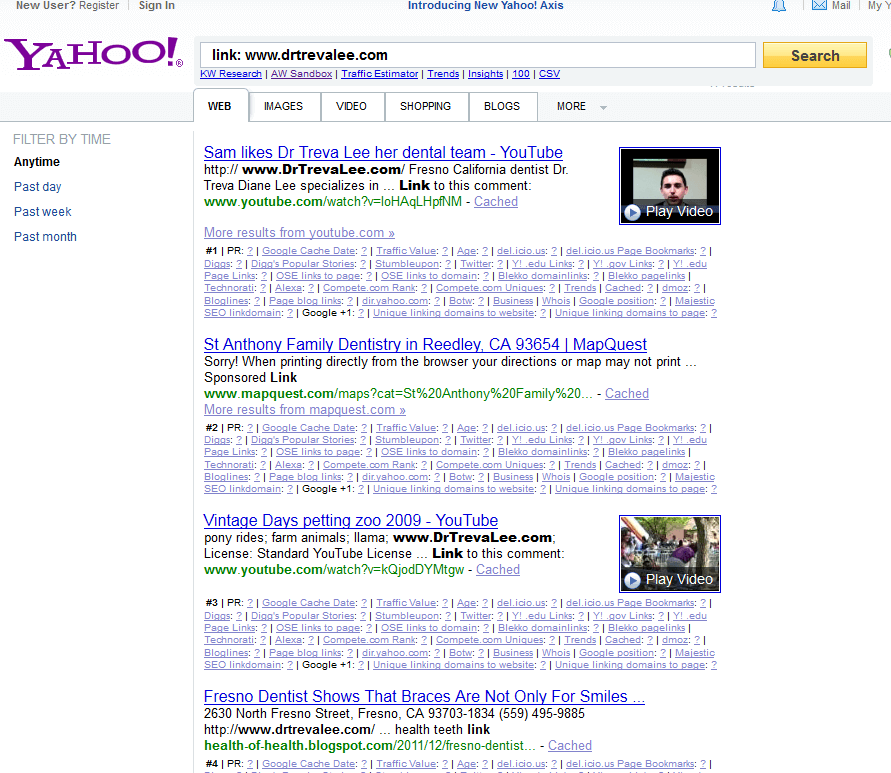The height and width of the screenshot is (773, 891).
Task: Click Google position in result #3 stats
Action: 617,653
